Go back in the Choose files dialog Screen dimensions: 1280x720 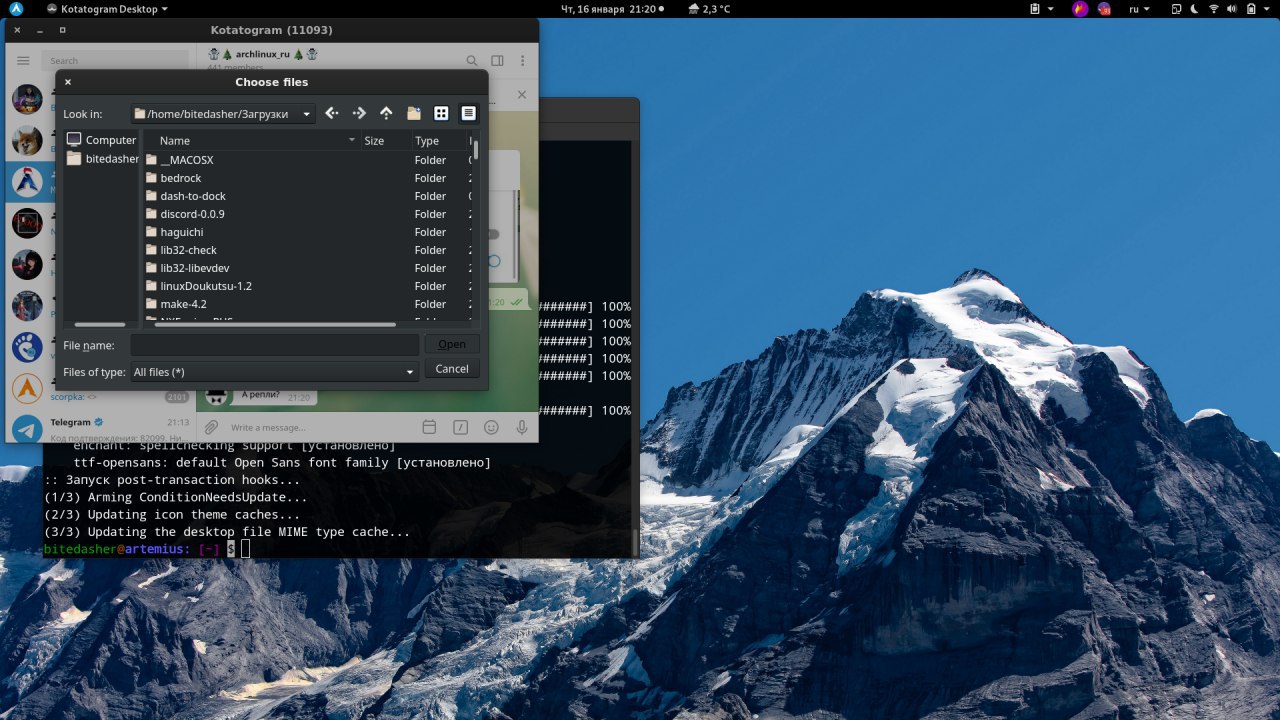(x=332, y=113)
